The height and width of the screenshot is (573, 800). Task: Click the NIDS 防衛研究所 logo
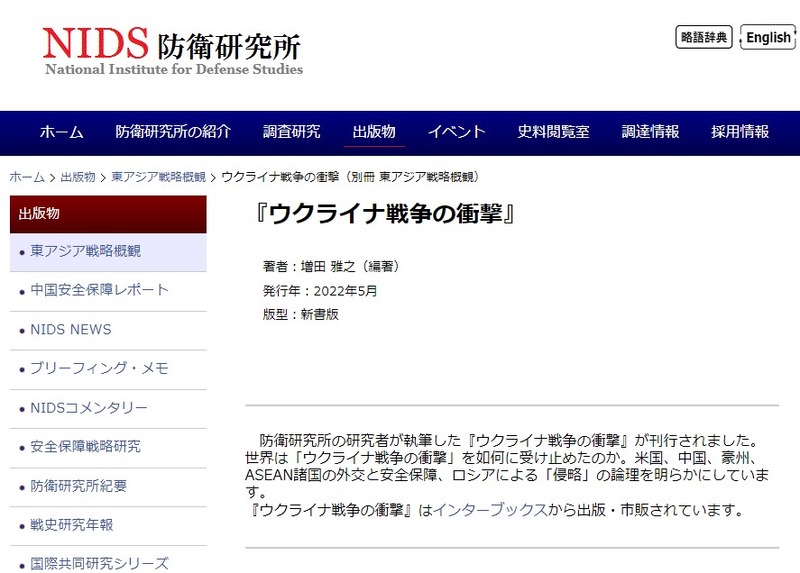[x=172, y=50]
